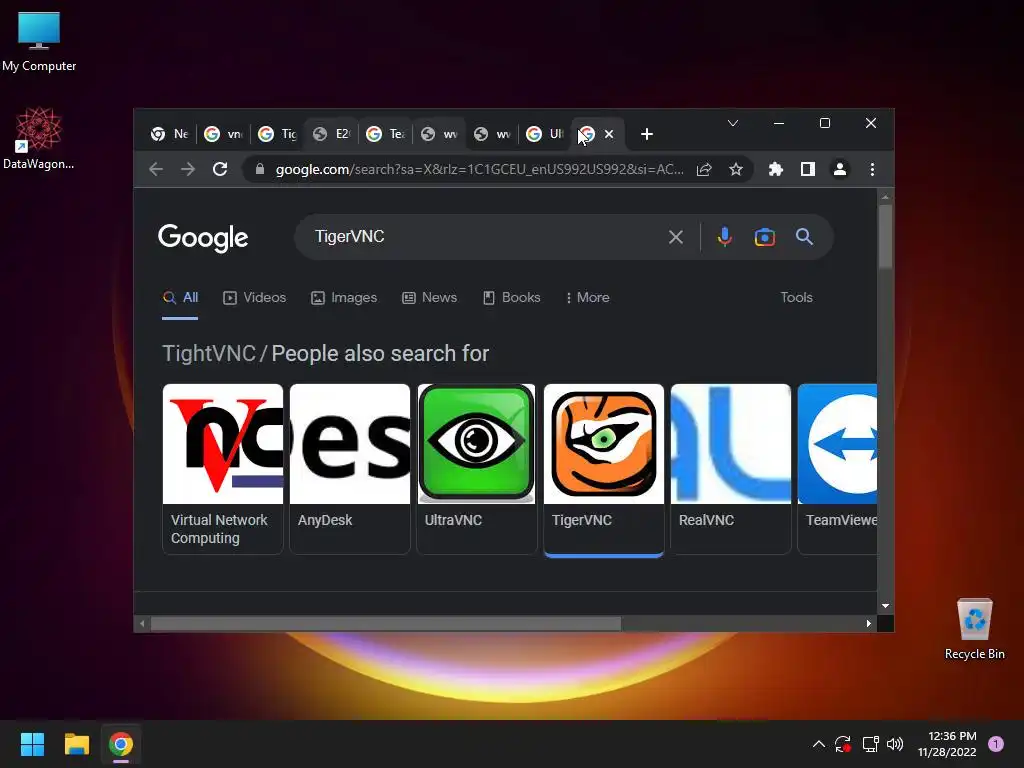Click the horizontal scrollbar right arrow
Screen dimensions: 1024x768
(x=869, y=624)
